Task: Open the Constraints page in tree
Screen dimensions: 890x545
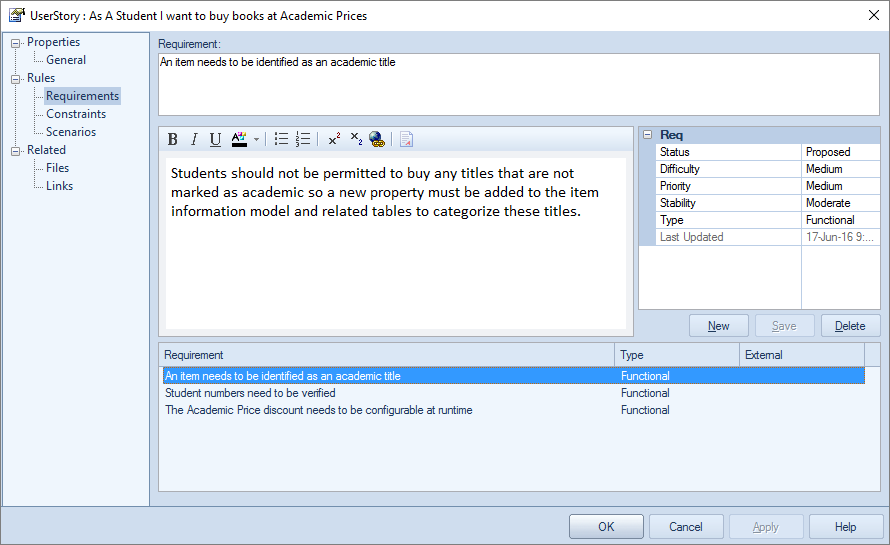Action: point(76,114)
